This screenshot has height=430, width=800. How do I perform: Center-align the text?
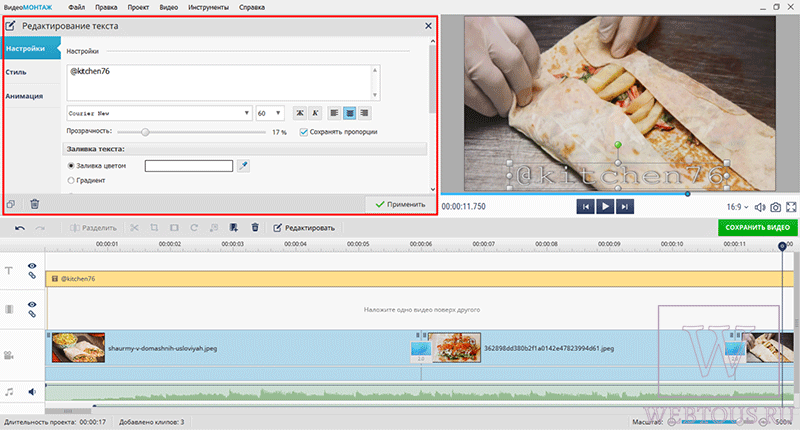point(349,113)
